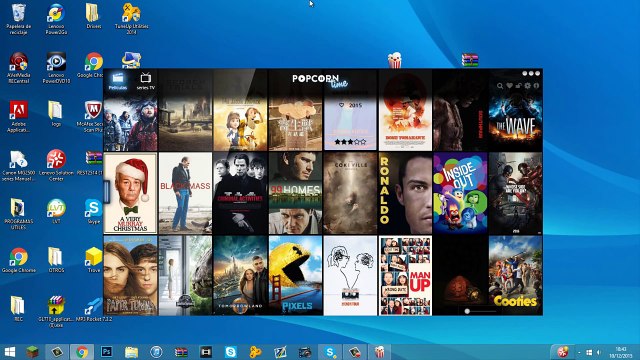
Task: Open the search magnifier in Popcorn Time
Action: tap(500, 86)
